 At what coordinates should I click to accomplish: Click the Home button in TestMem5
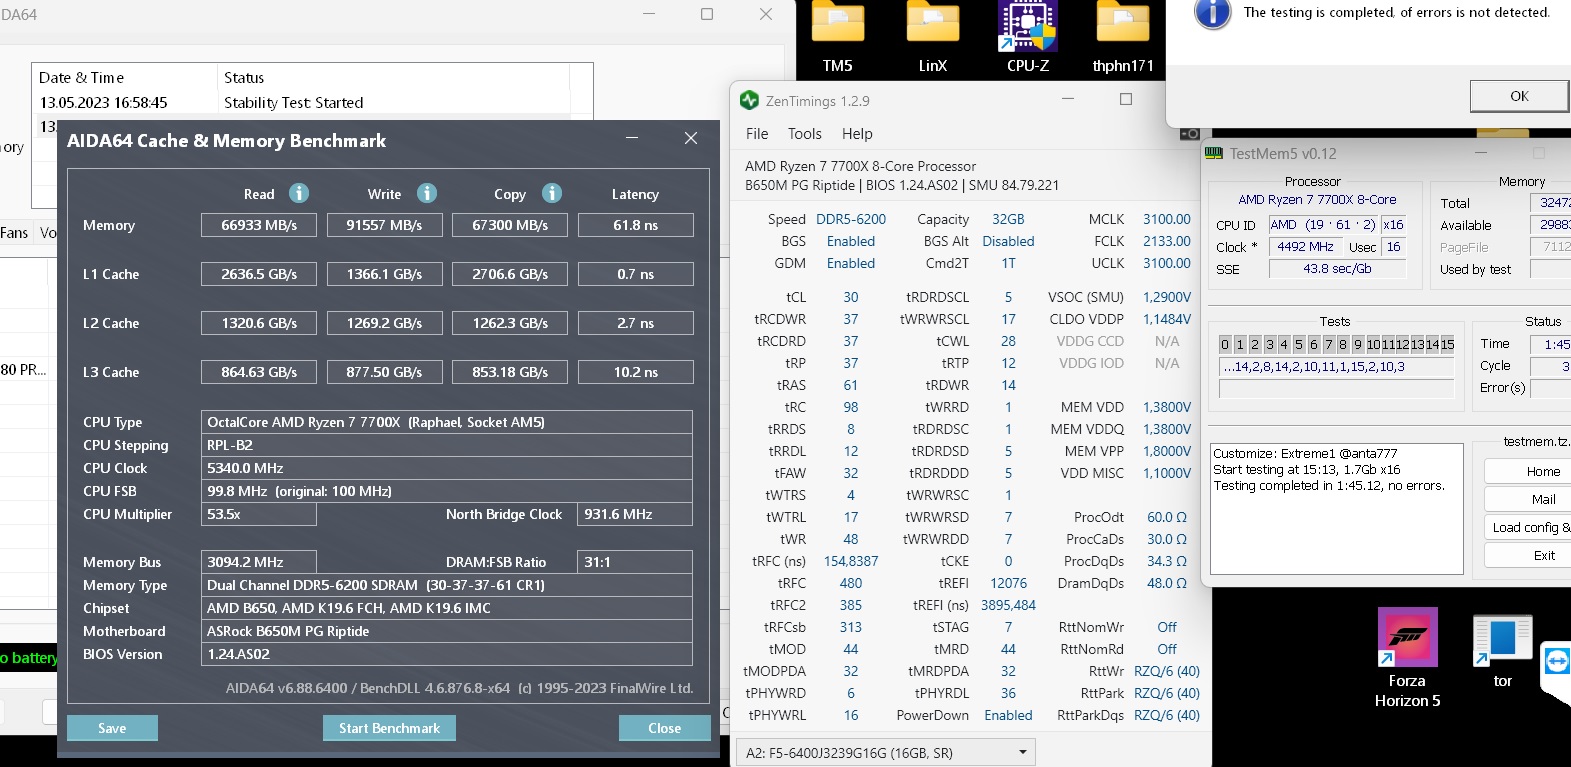click(x=1528, y=471)
